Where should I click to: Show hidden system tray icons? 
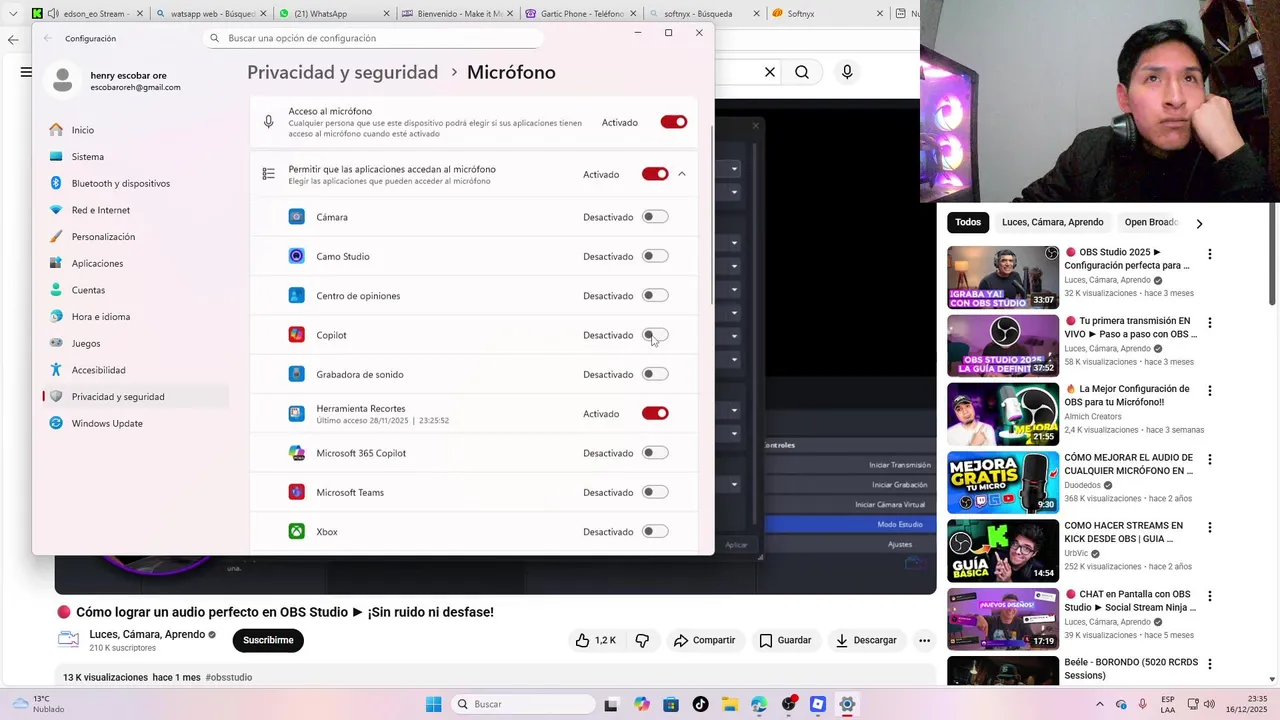coord(1100,704)
